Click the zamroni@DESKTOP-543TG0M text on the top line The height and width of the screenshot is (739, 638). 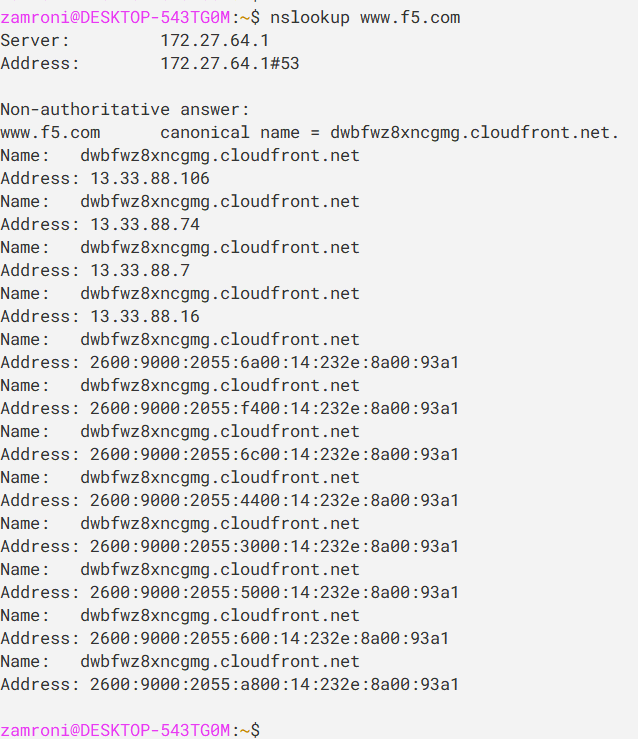coord(115,18)
